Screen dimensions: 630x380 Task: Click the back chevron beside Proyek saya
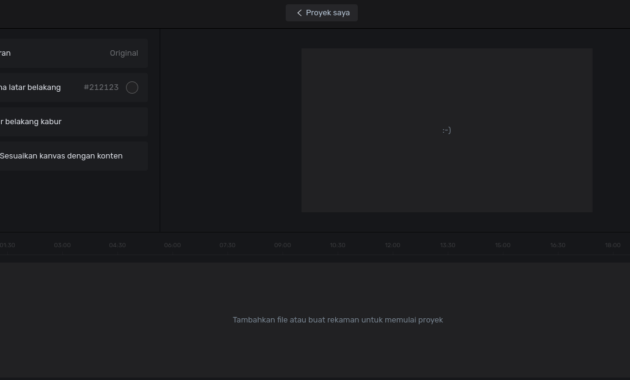[299, 13]
